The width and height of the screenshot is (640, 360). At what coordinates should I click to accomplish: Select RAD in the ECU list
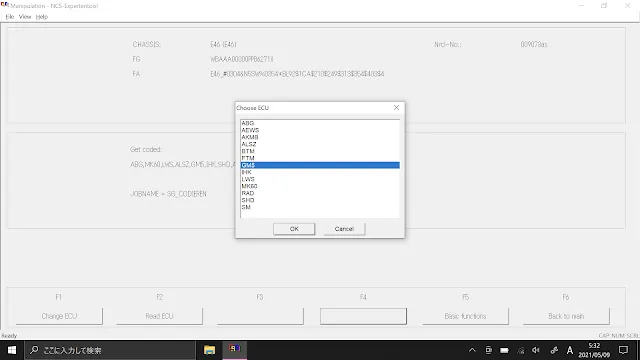tap(320, 193)
